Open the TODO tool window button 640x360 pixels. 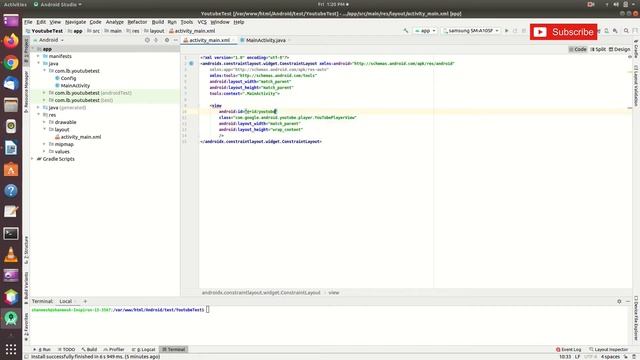[67, 349]
